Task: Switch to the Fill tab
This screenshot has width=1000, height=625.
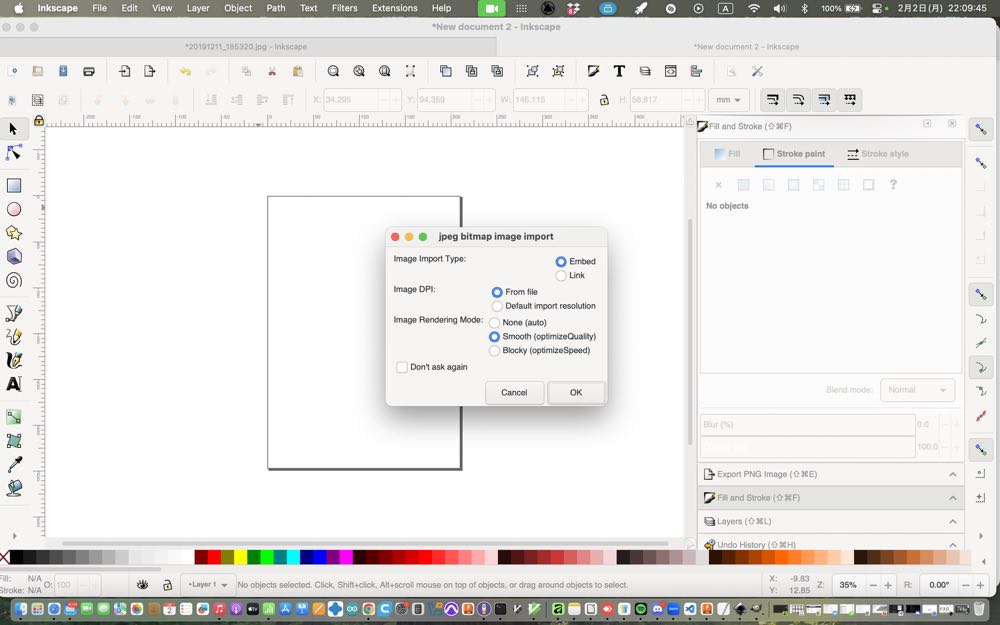Action: [x=727, y=154]
